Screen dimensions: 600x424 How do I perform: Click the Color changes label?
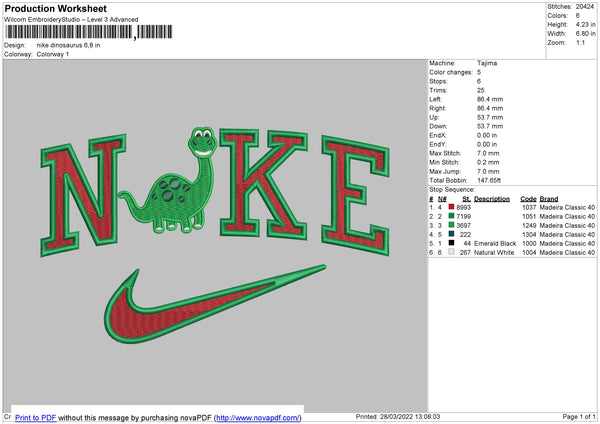coord(451,72)
